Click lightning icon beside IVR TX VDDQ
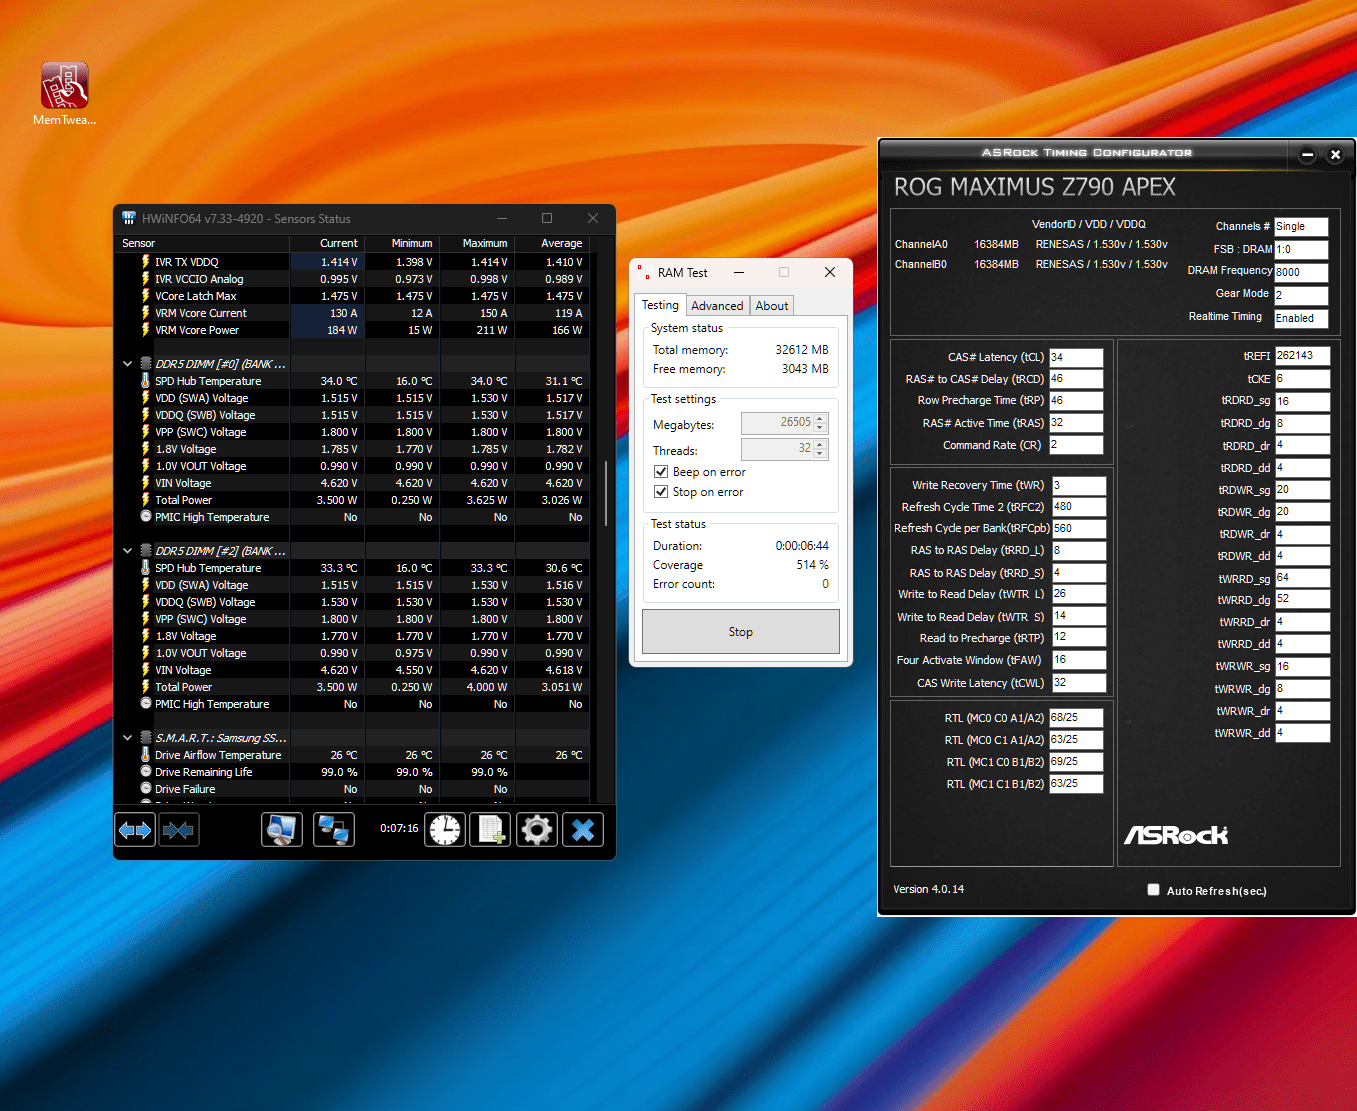The height and width of the screenshot is (1111, 1357). 146,262
